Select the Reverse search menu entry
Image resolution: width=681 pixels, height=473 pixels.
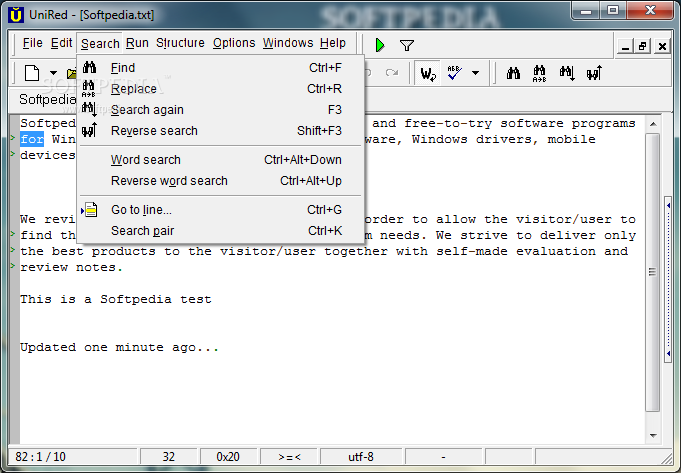221,131
